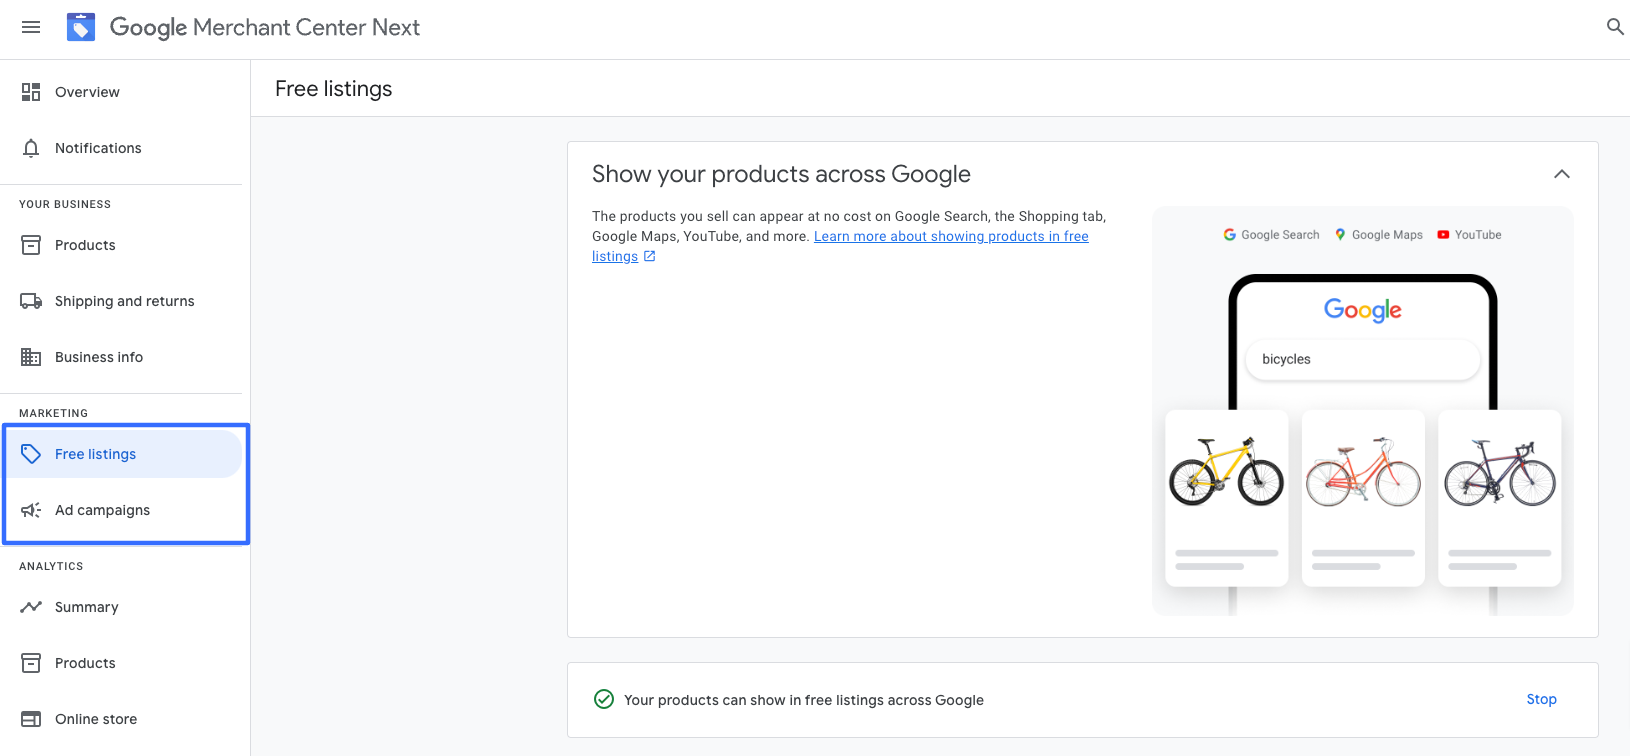The image size is (1630, 756).
Task: Click the bicycles search box illustration
Action: tap(1362, 359)
